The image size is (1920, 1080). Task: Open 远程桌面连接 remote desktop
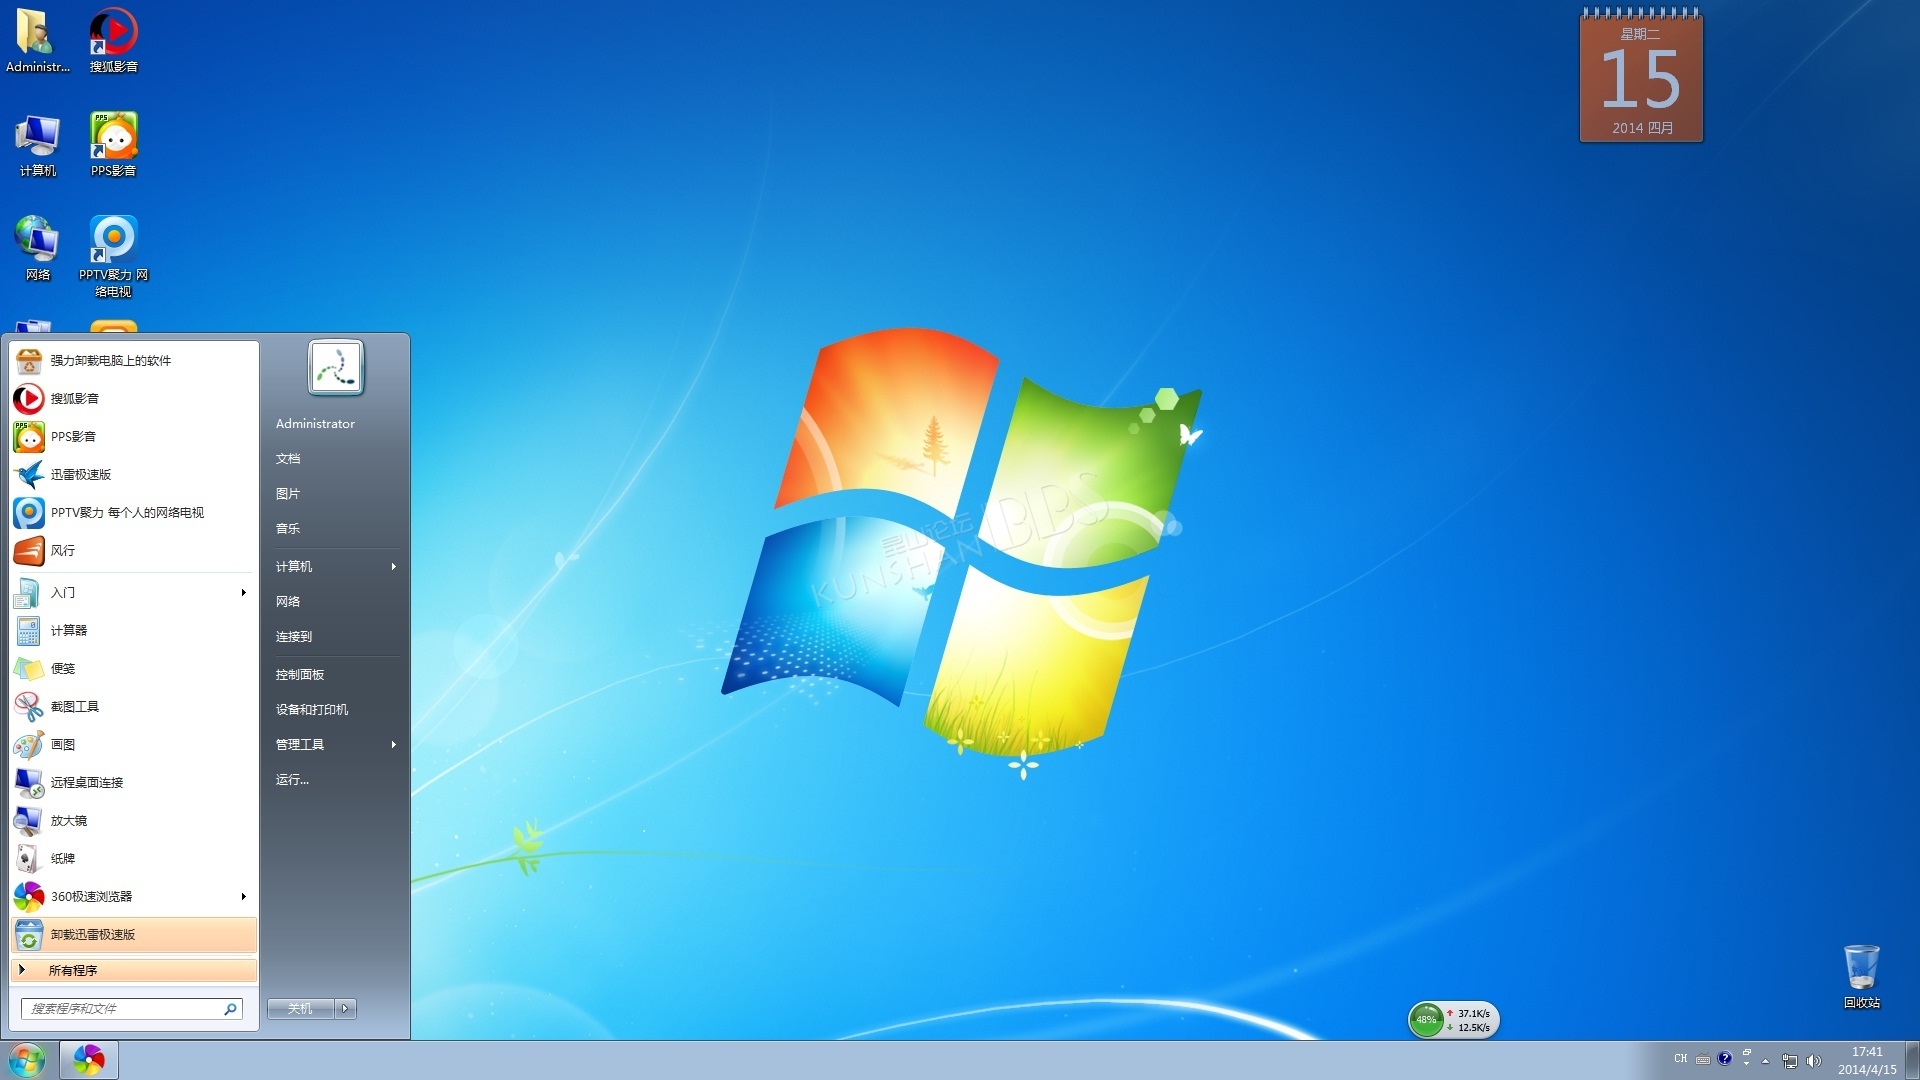pyautogui.click(x=134, y=783)
